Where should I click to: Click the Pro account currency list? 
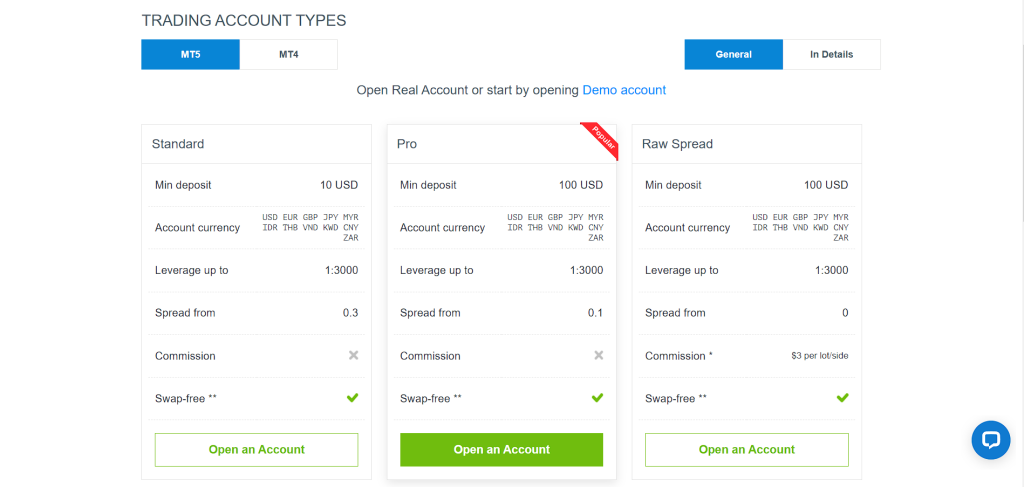(556, 227)
